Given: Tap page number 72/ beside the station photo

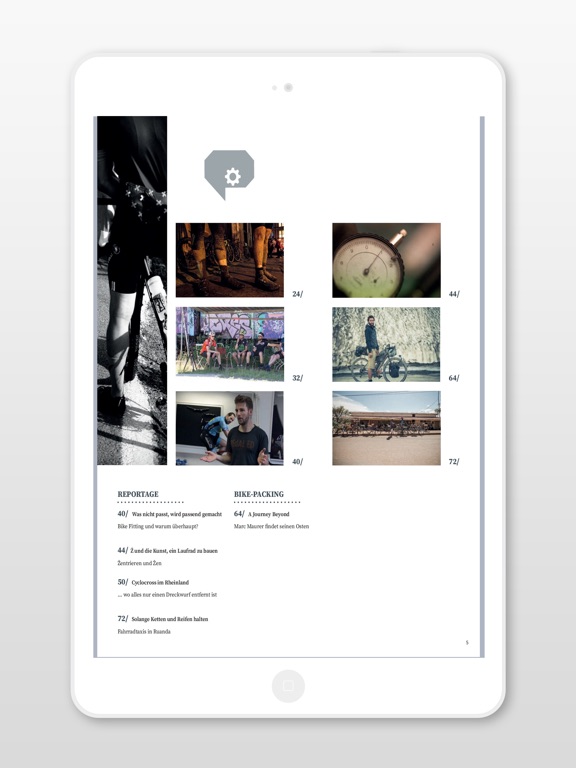Looking at the screenshot, I should pyautogui.click(x=454, y=461).
